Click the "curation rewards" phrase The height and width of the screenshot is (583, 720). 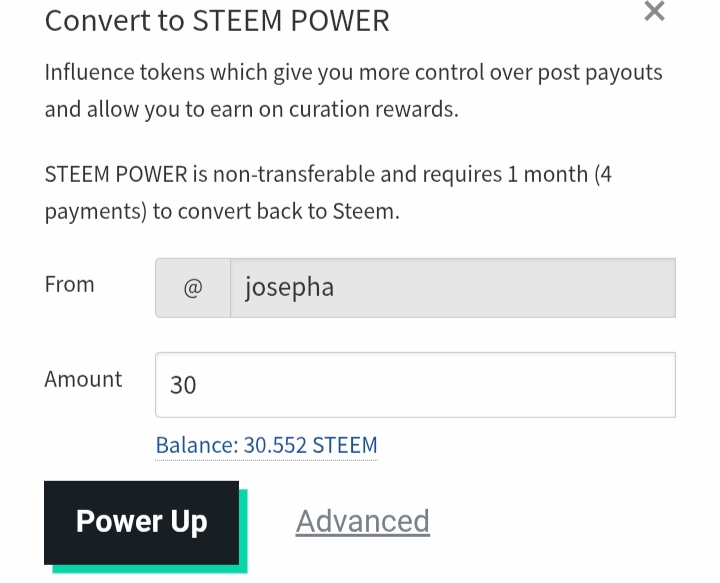pos(373,109)
